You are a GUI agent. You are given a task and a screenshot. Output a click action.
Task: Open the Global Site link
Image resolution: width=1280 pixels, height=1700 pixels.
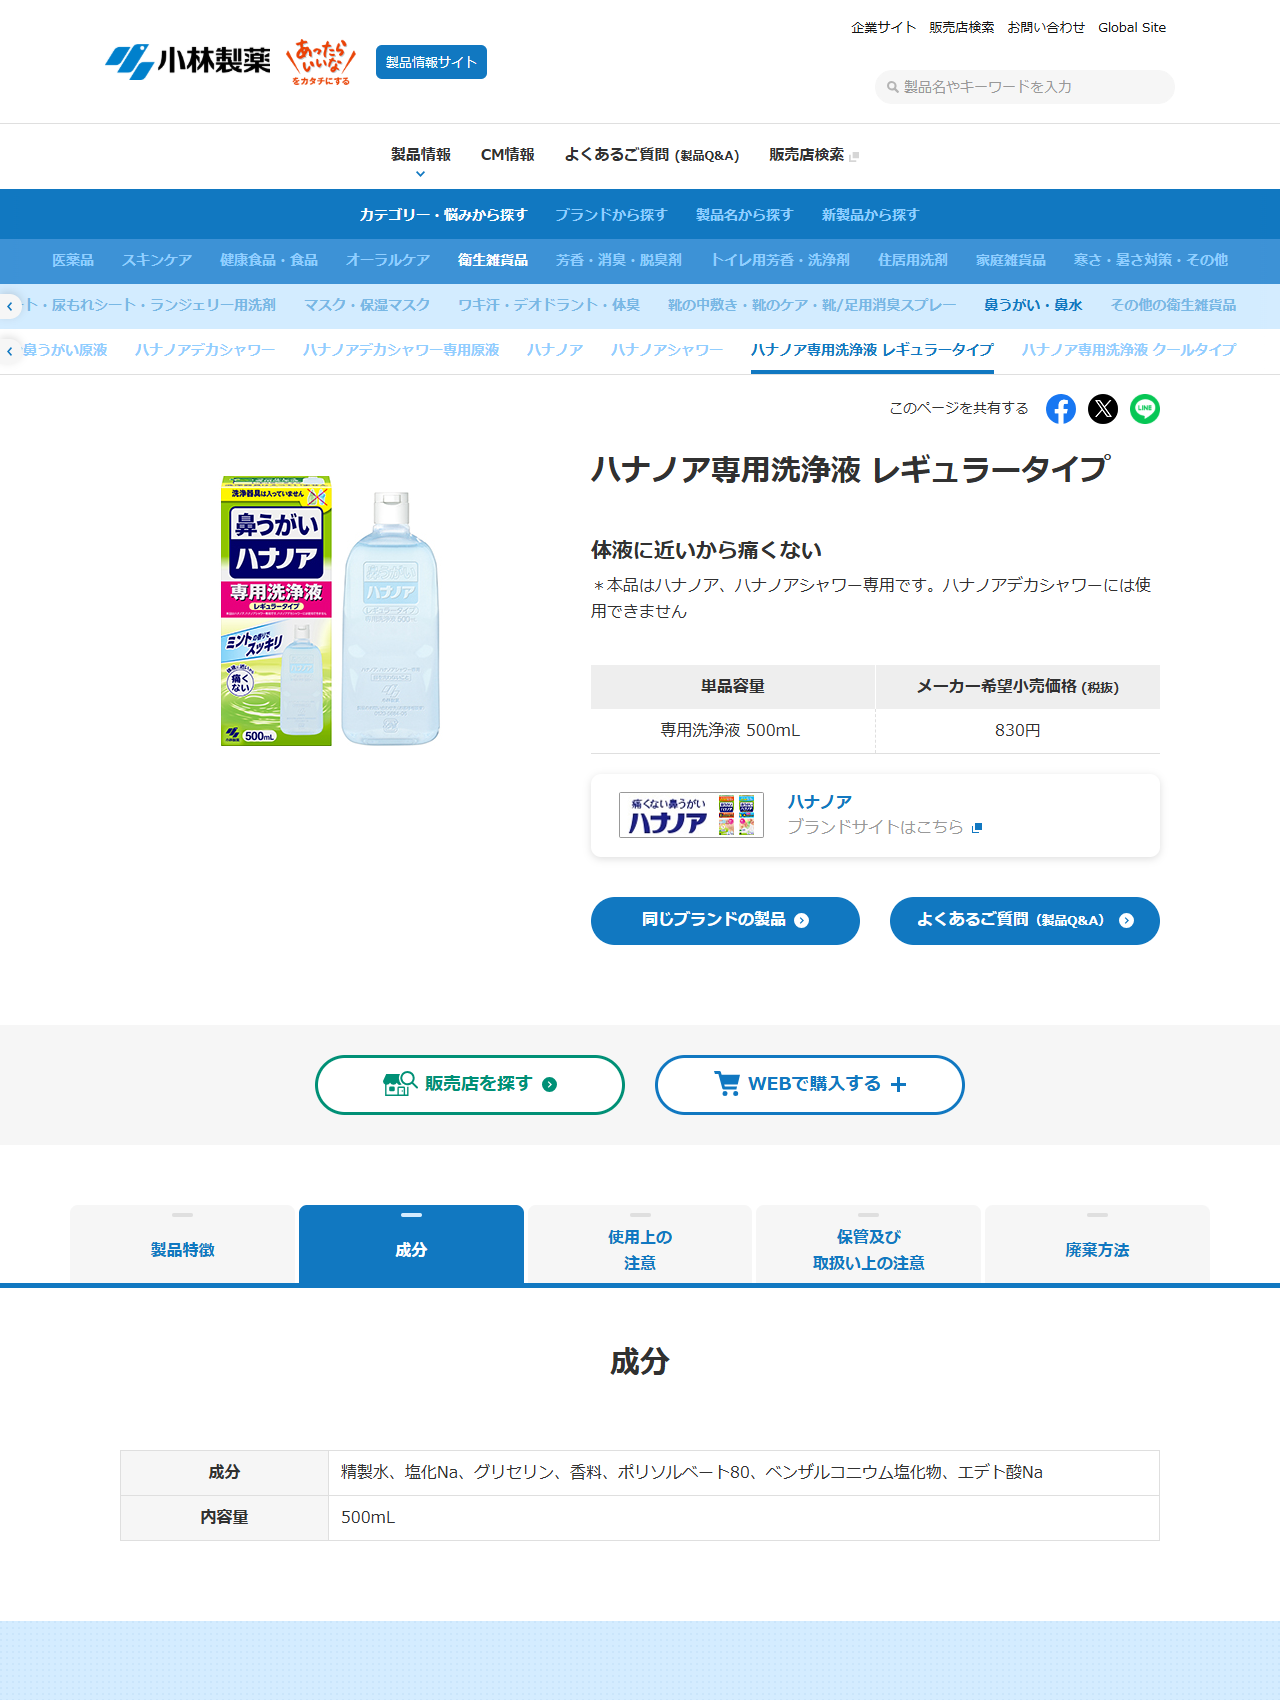1132,28
